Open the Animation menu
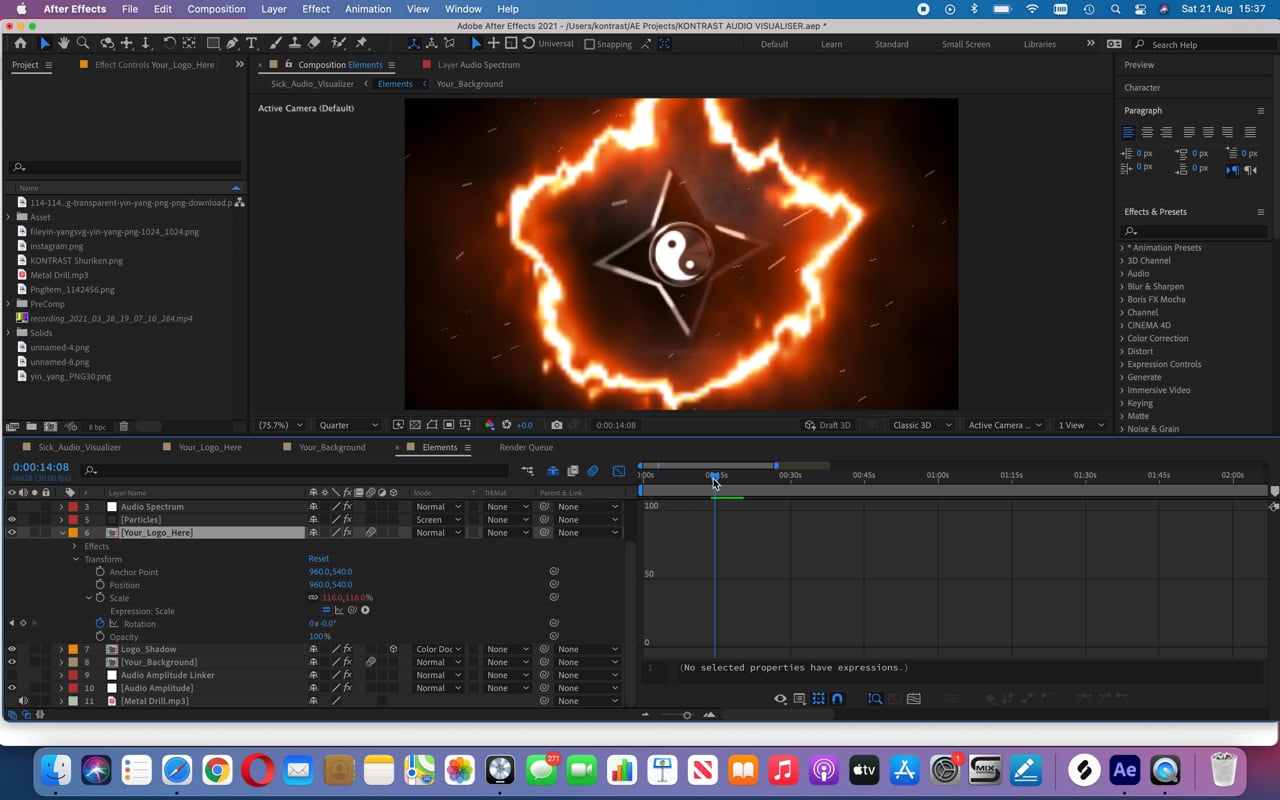Image resolution: width=1280 pixels, height=800 pixels. [368, 9]
